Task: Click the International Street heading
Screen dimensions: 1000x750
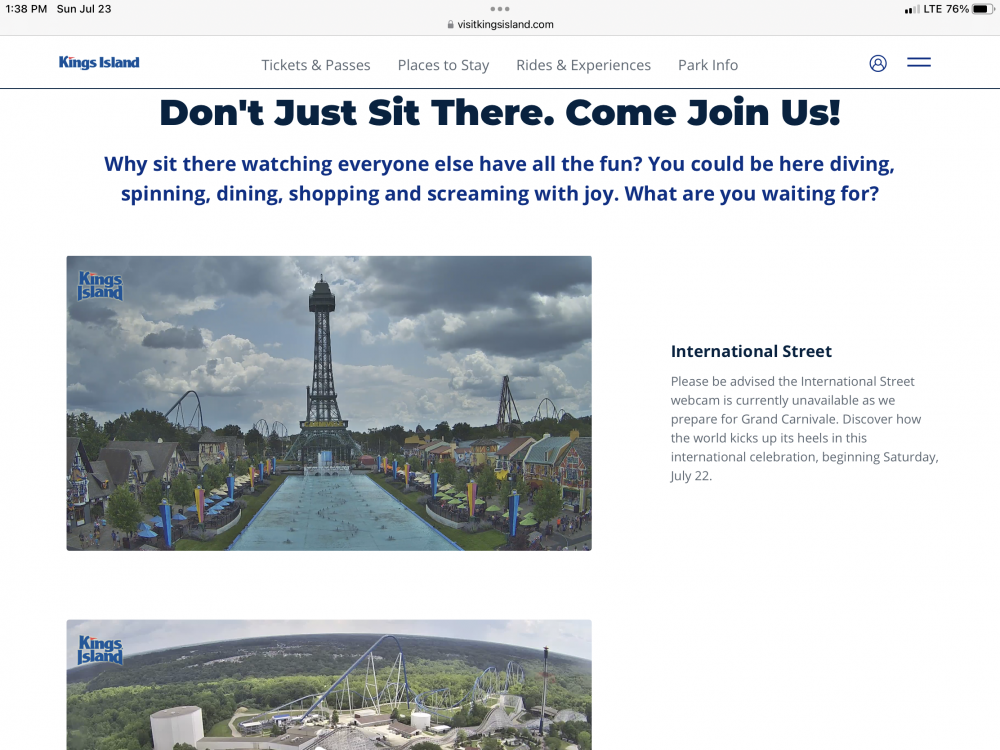Action: [751, 351]
